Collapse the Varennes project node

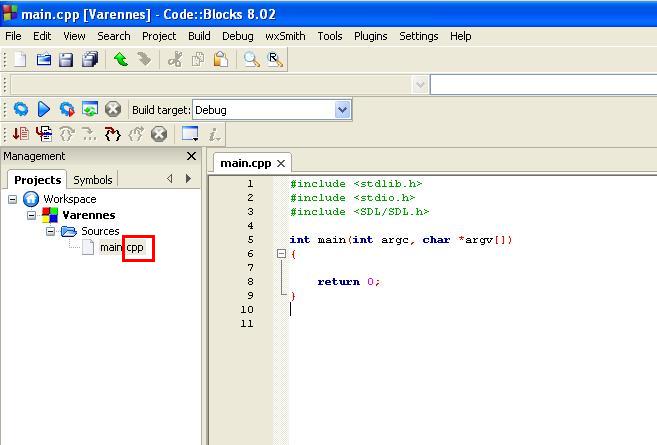point(31,215)
